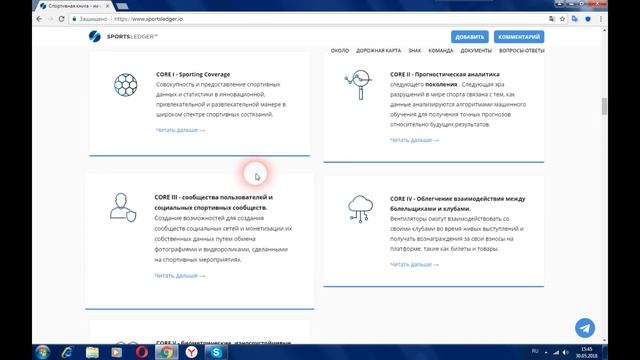Open a new browser tab
The width and height of the screenshot is (640, 360).
pyautogui.click(x=122, y=6)
